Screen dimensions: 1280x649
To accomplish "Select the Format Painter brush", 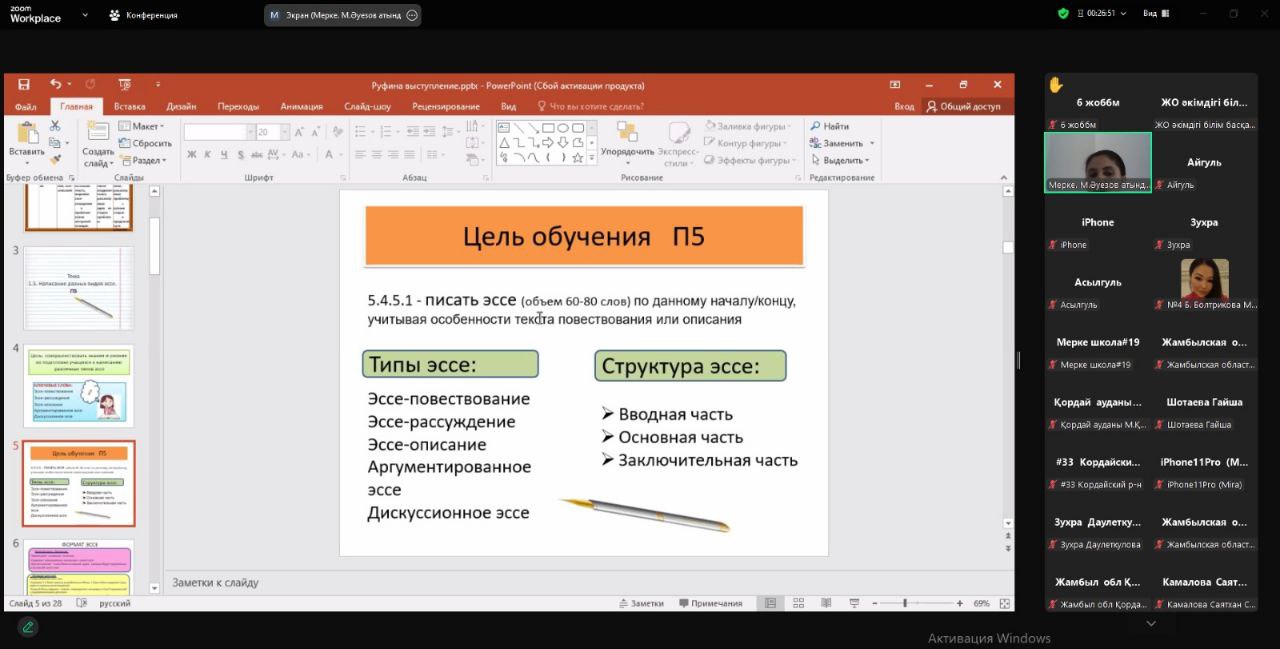I will (x=55, y=158).
